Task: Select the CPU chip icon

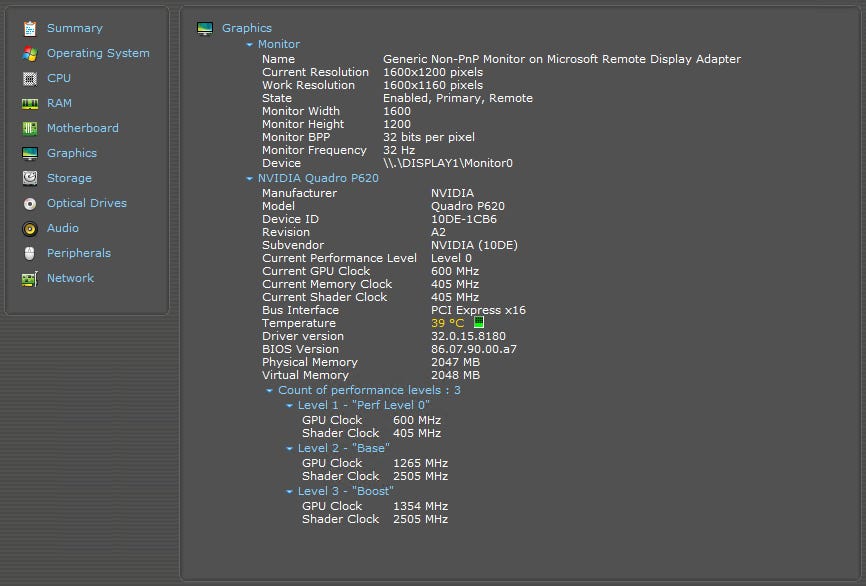Action: [29, 78]
